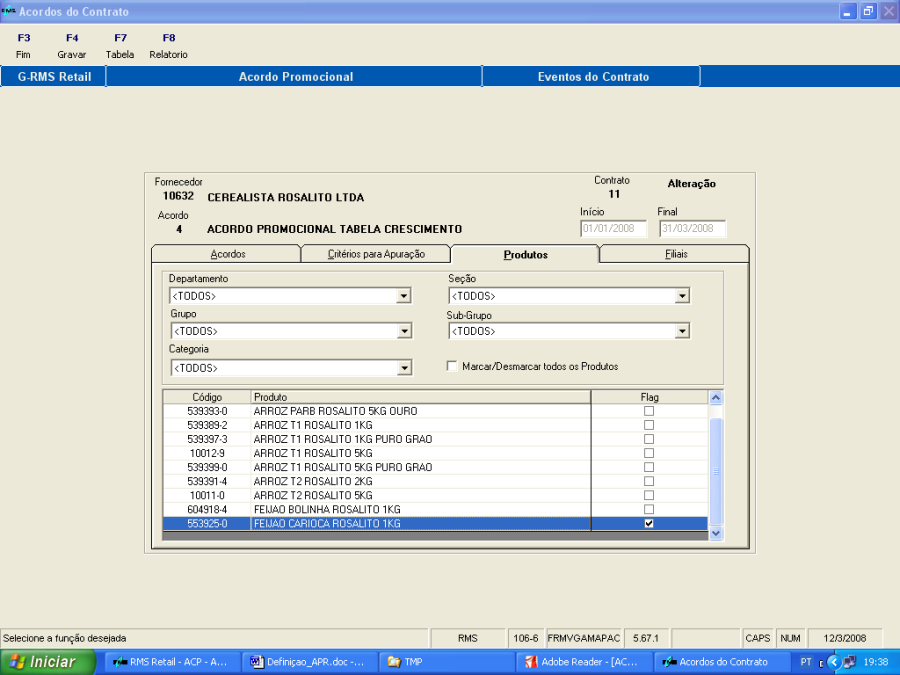Viewport: 900px width, 675px height.
Task: Uncheck flag for FEIJAO CARIOCA ROSALITO 1KG
Action: (x=649, y=523)
